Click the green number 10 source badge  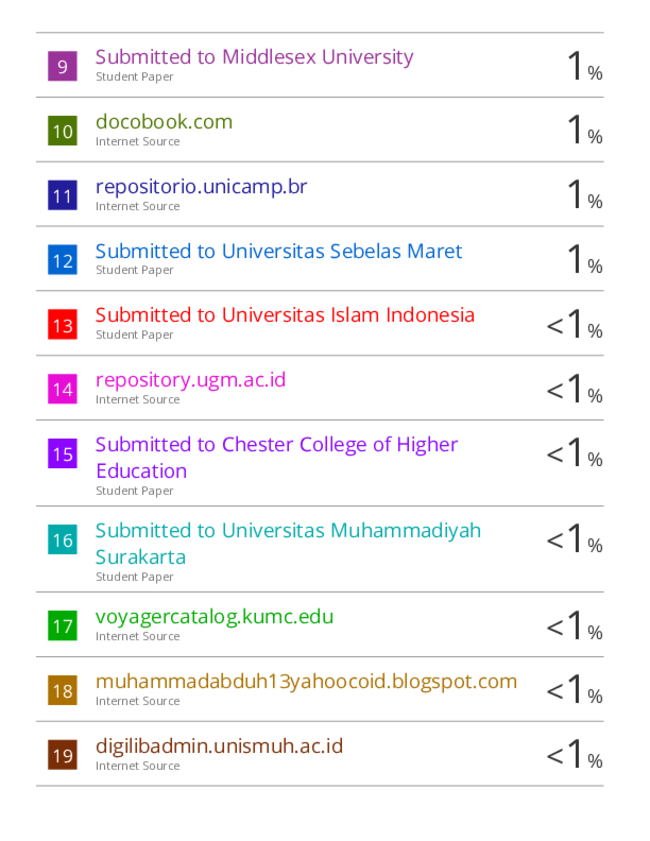click(62, 131)
